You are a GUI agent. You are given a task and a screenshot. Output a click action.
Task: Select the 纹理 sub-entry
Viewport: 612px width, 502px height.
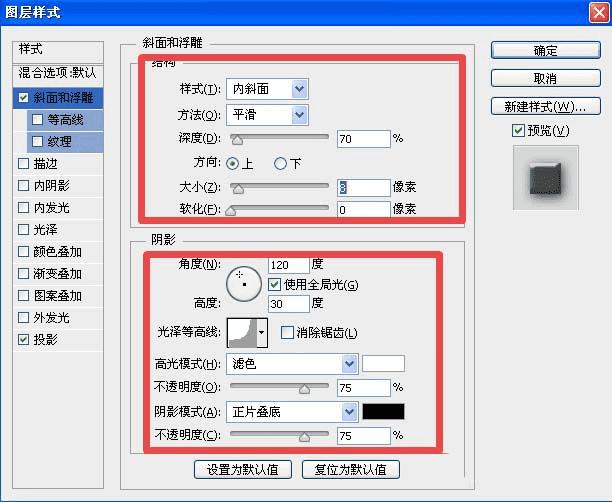pos(65,141)
